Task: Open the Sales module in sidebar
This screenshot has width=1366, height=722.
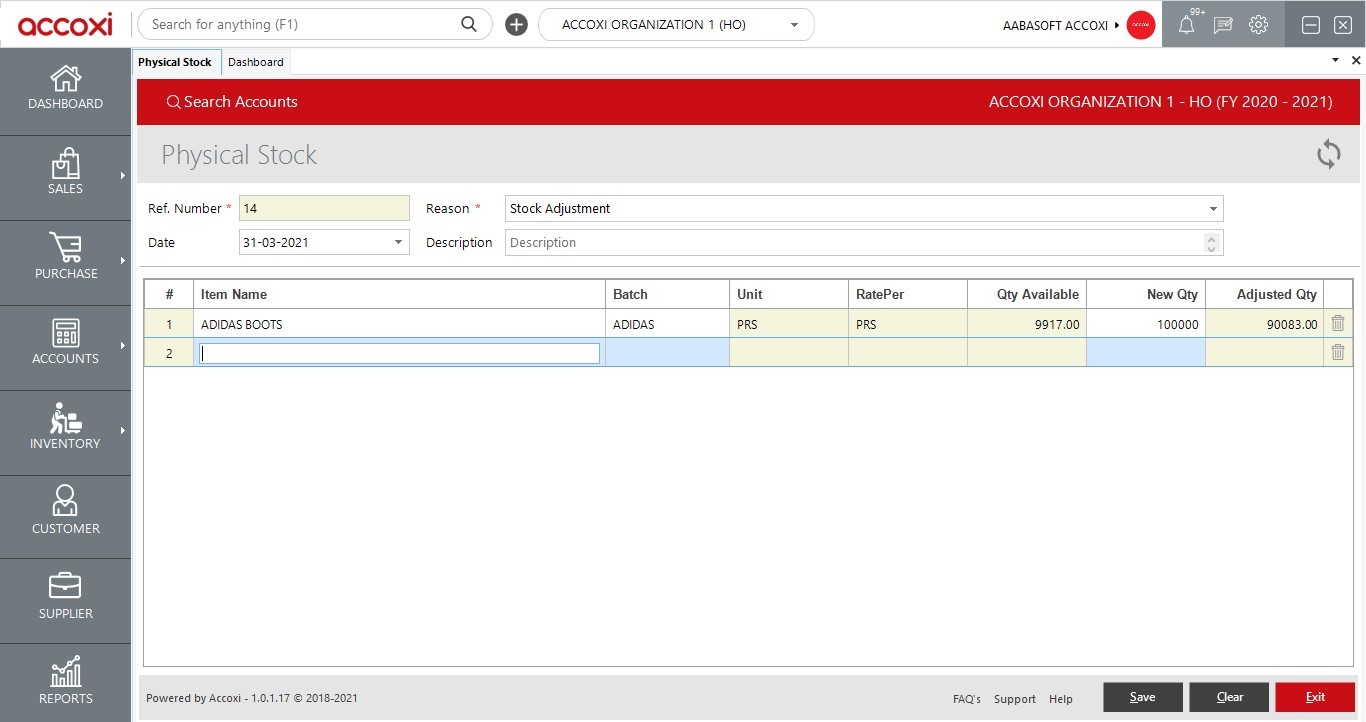Action: tap(65, 177)
